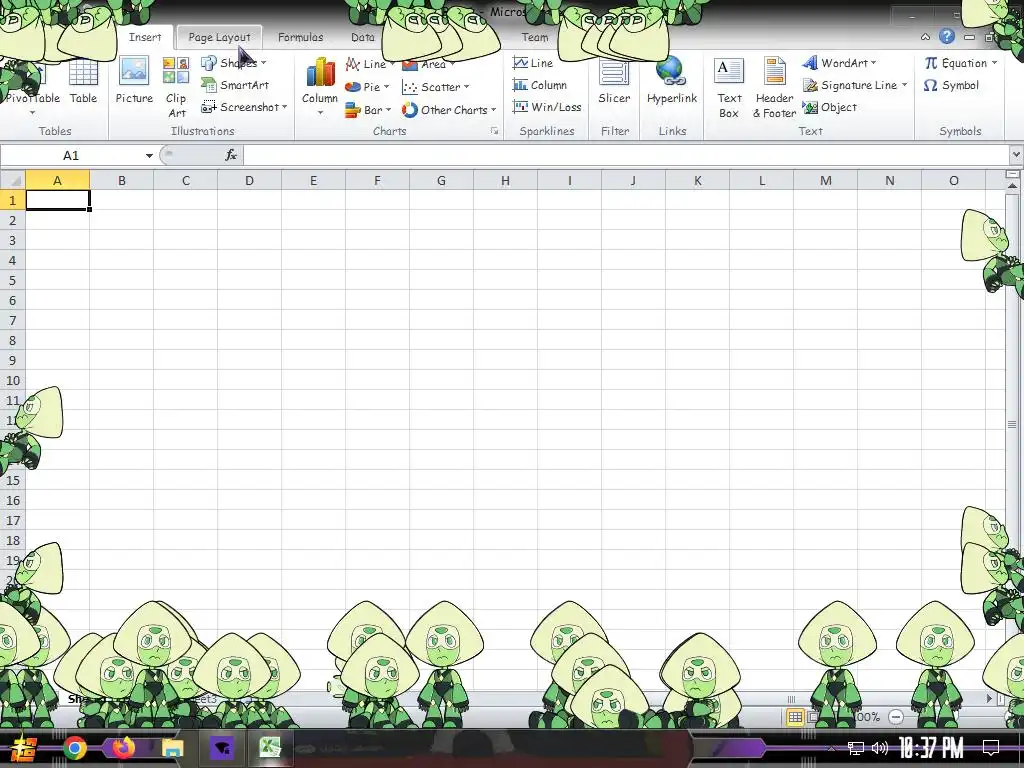Select cell A1

click(x=57, y=200)
